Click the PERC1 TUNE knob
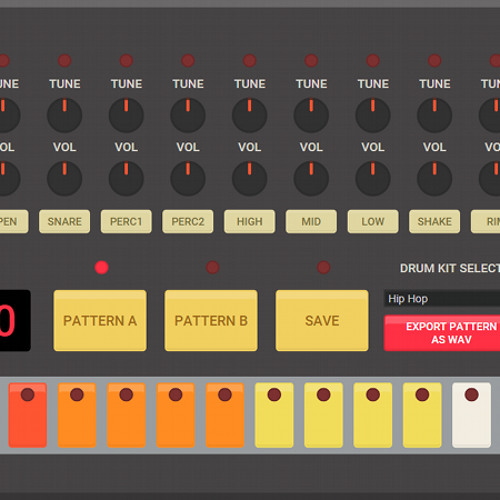This screenshot has width=500, height=500. click(126, 115)
